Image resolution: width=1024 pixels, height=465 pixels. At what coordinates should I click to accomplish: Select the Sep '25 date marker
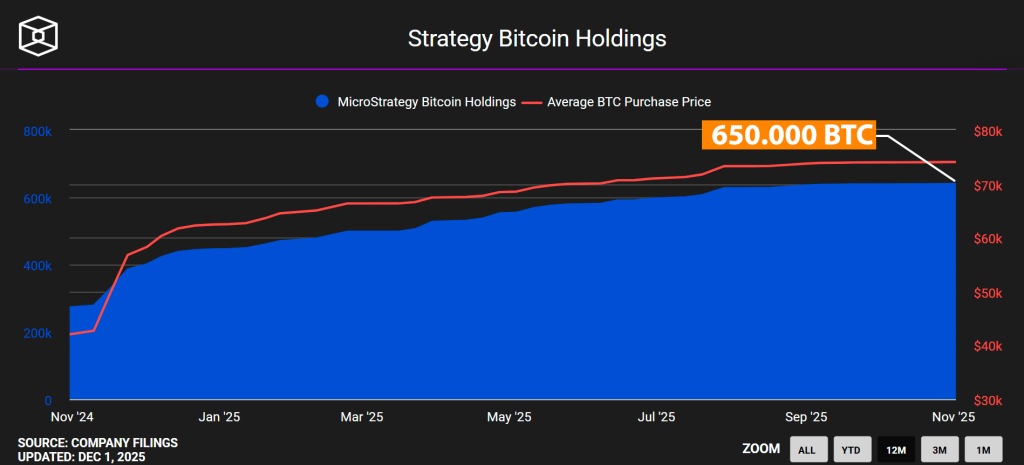pos(806,416)
